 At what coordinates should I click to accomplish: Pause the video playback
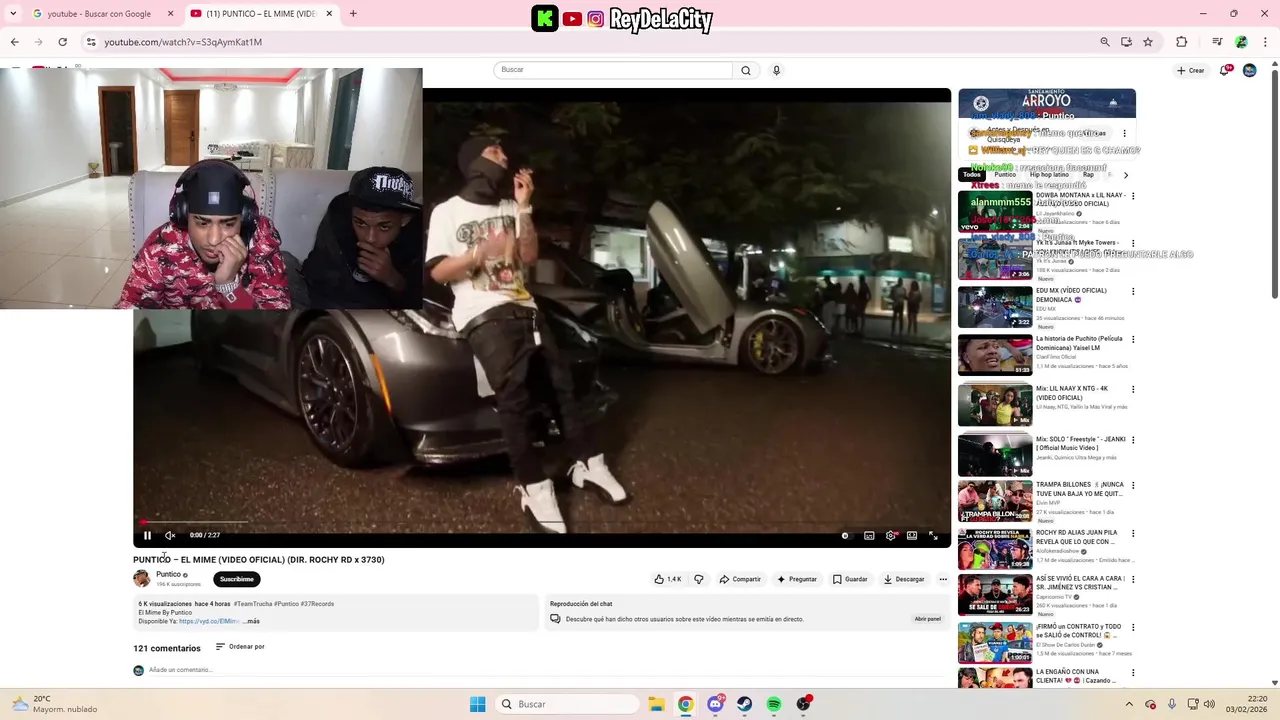147,535
